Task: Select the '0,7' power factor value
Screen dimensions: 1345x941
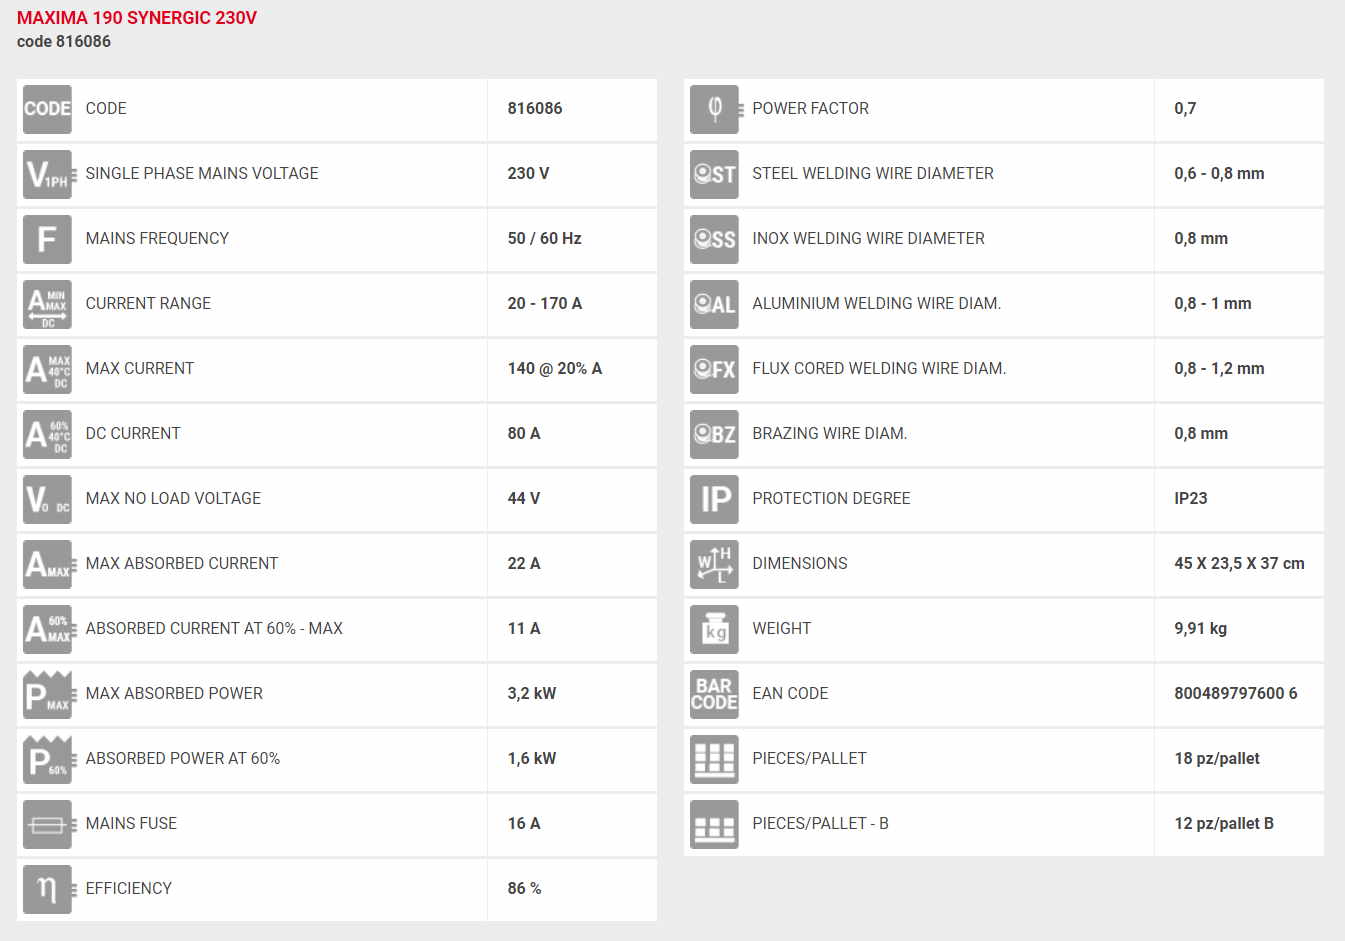Action: 1185,109
